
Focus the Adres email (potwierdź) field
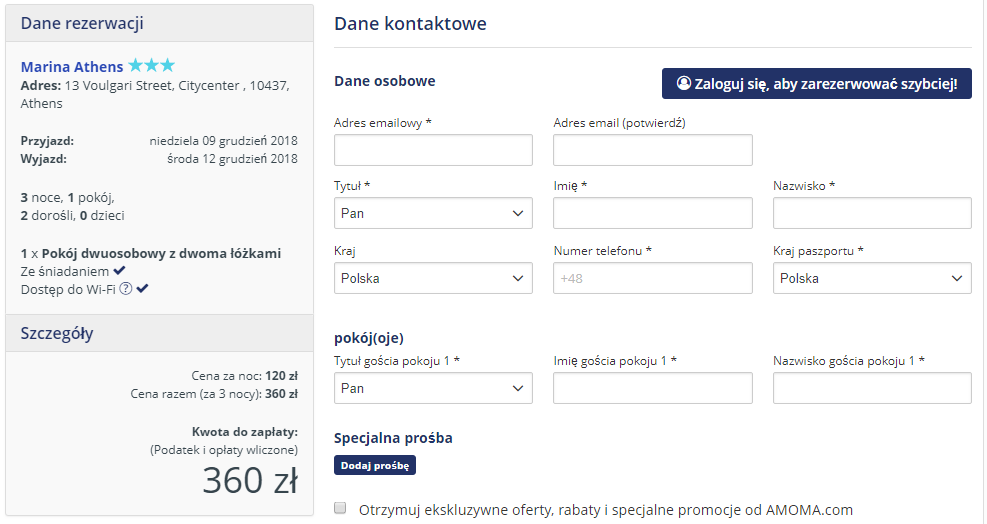tap(653, 150)
